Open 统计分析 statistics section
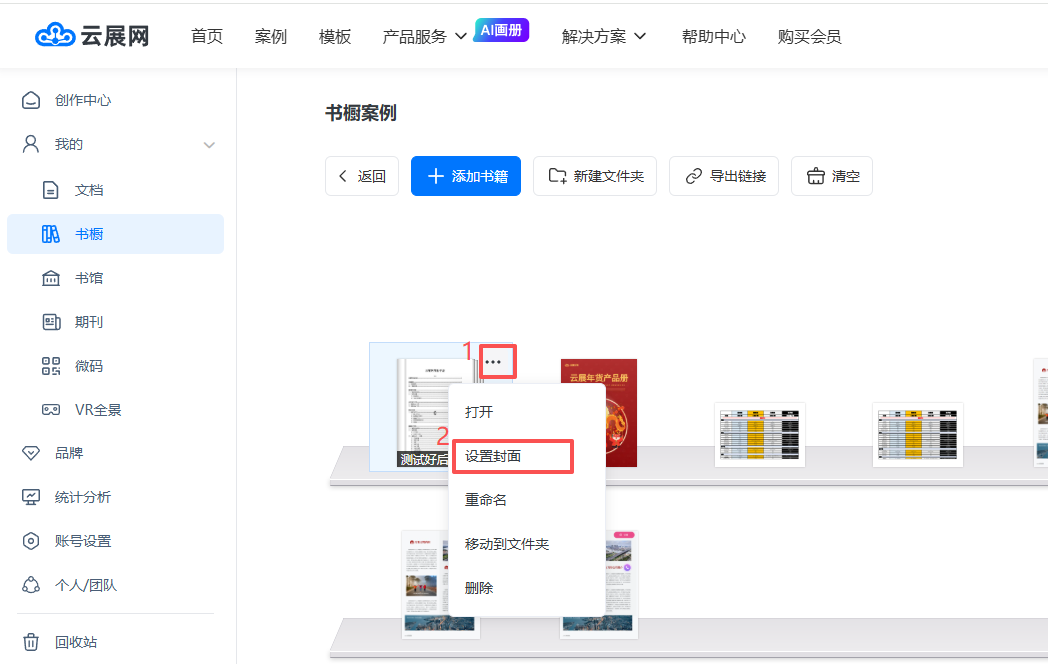 (x=82, y=497)
